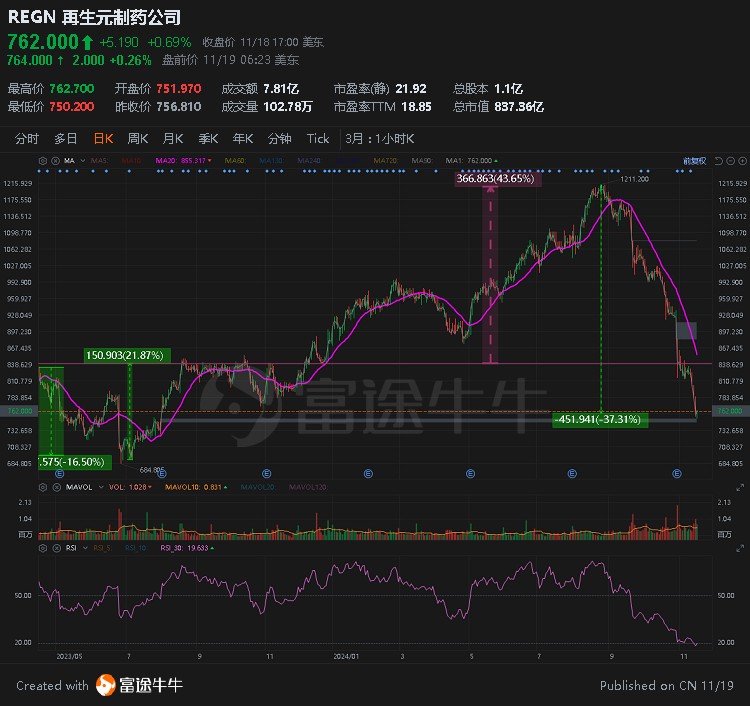Toggle RSI_5 line visibility

coord(102,548)
